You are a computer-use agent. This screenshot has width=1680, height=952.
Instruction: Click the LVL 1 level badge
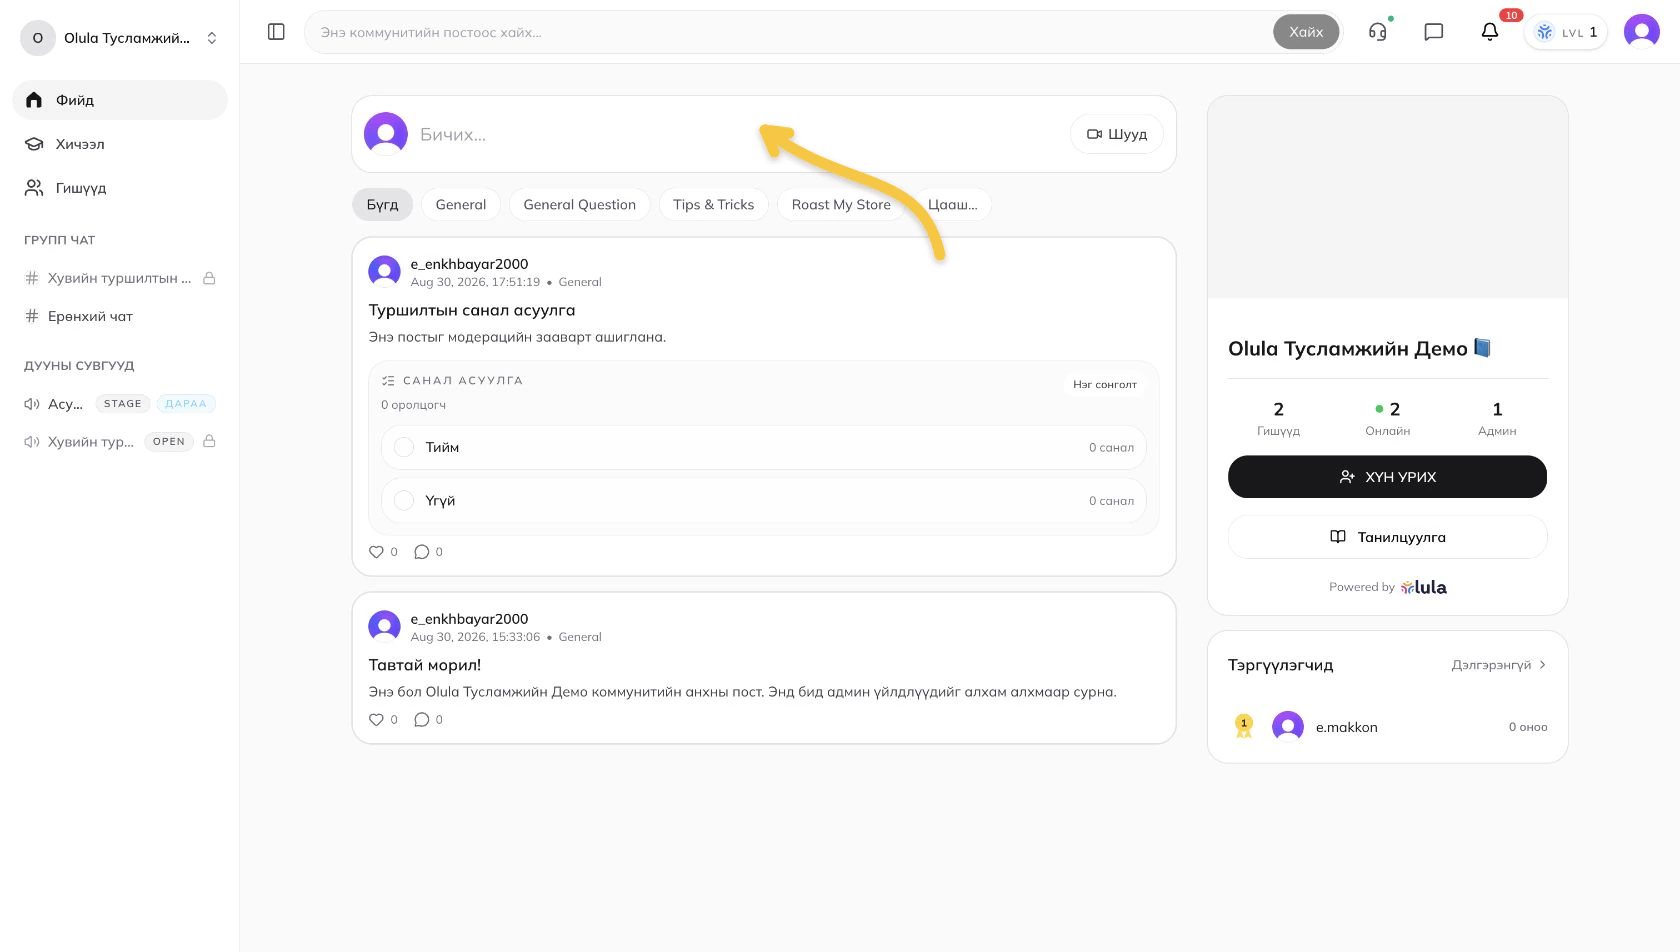1566,32
